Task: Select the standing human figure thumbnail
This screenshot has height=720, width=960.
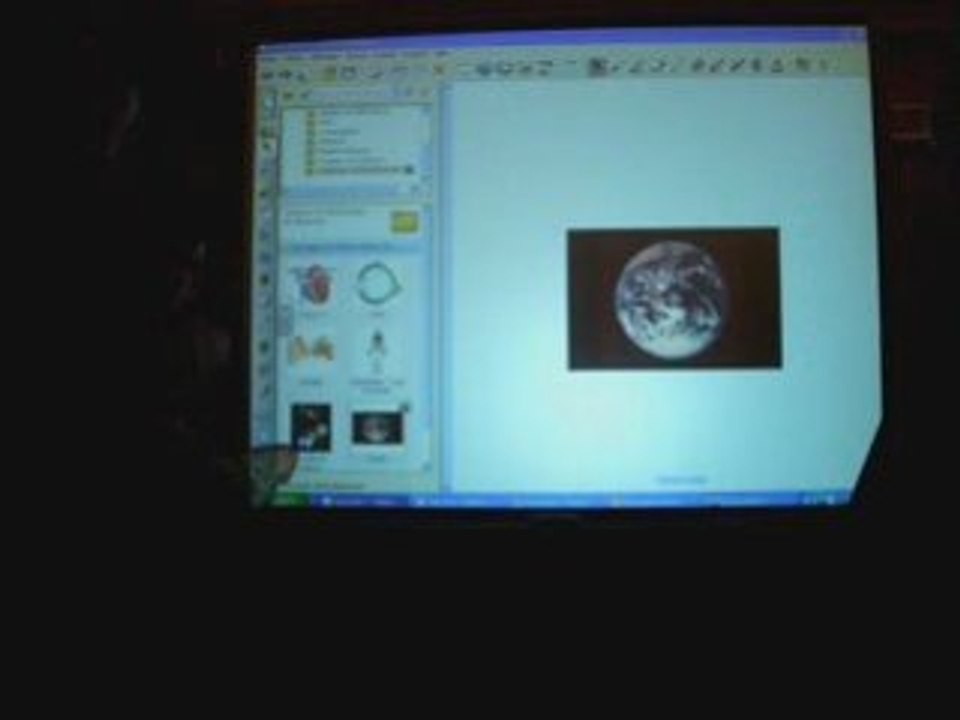Action: click(377, 350)
